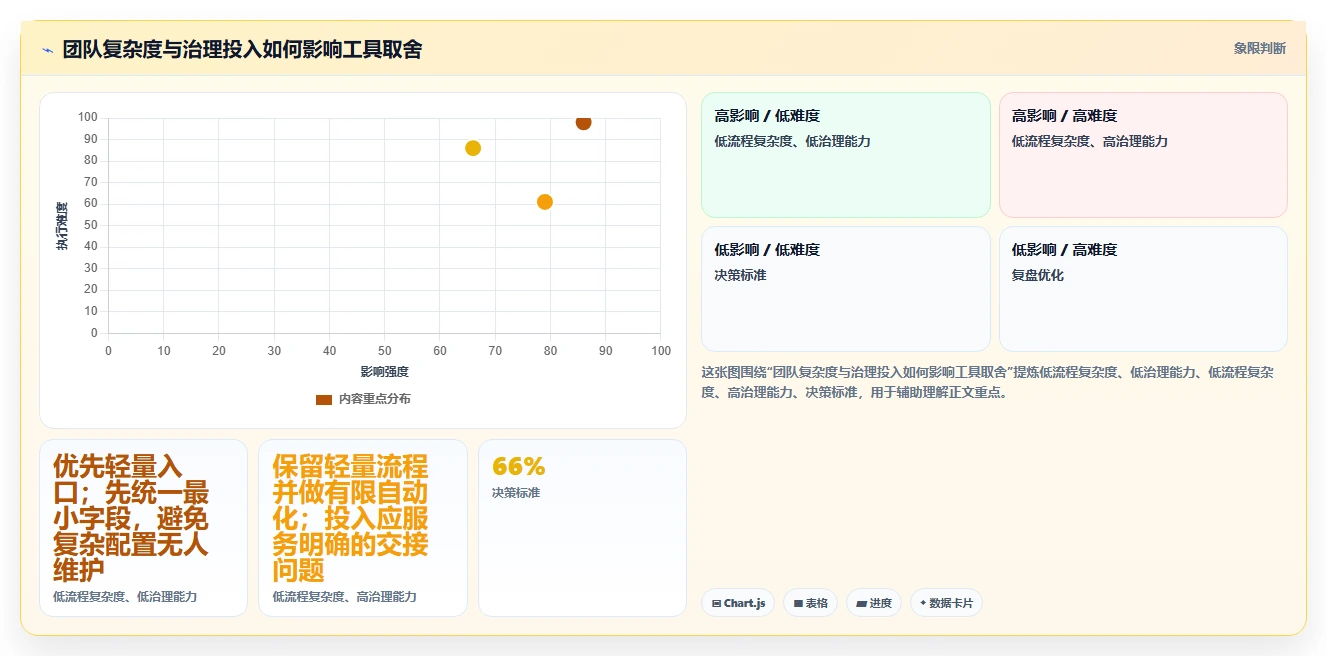This screenshot has height=656, width=1327.
Task: Click the Chart.js chip icon
Action: [716, 604]
